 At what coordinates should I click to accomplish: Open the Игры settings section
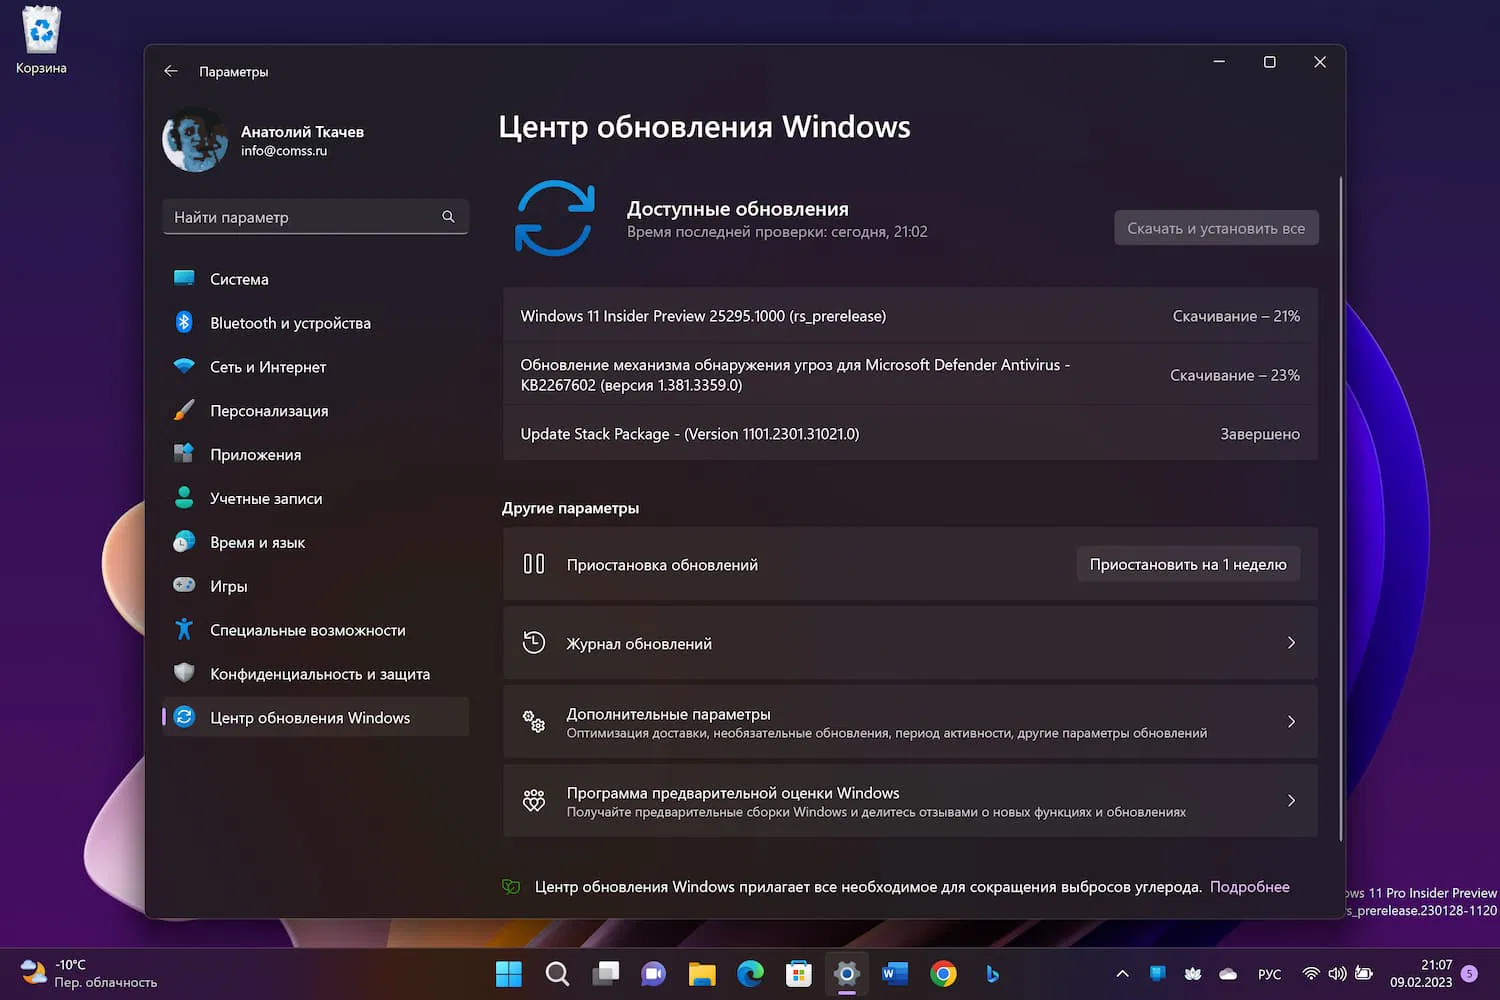228,586
